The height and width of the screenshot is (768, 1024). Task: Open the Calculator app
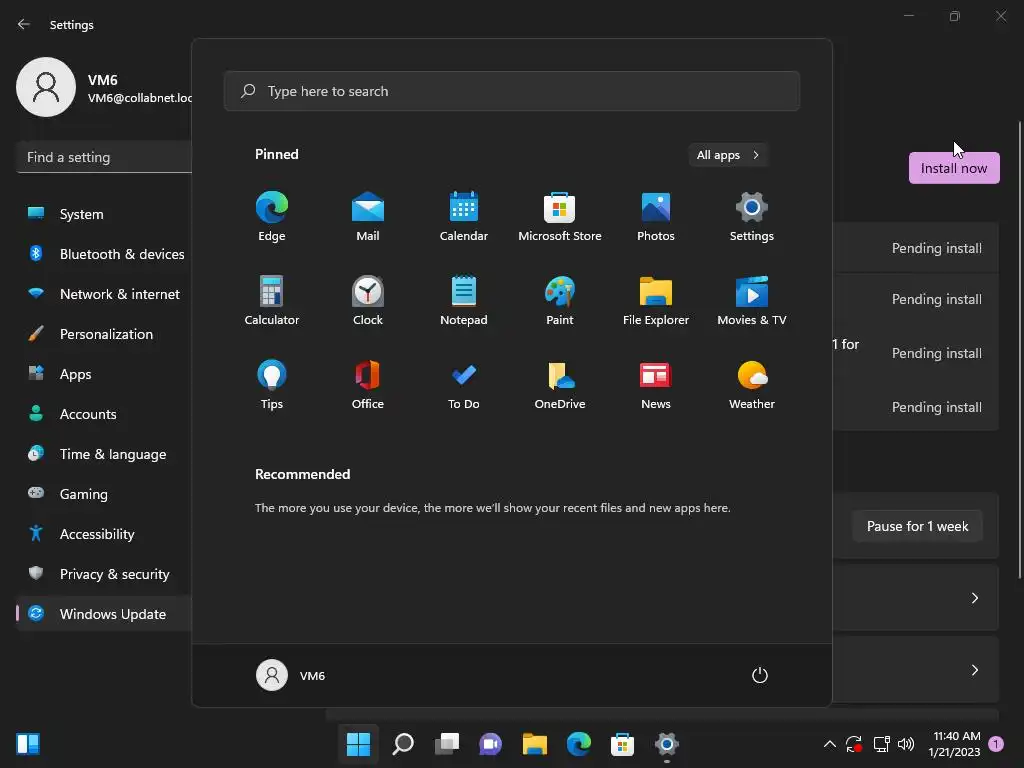click(x=272, y=300)
